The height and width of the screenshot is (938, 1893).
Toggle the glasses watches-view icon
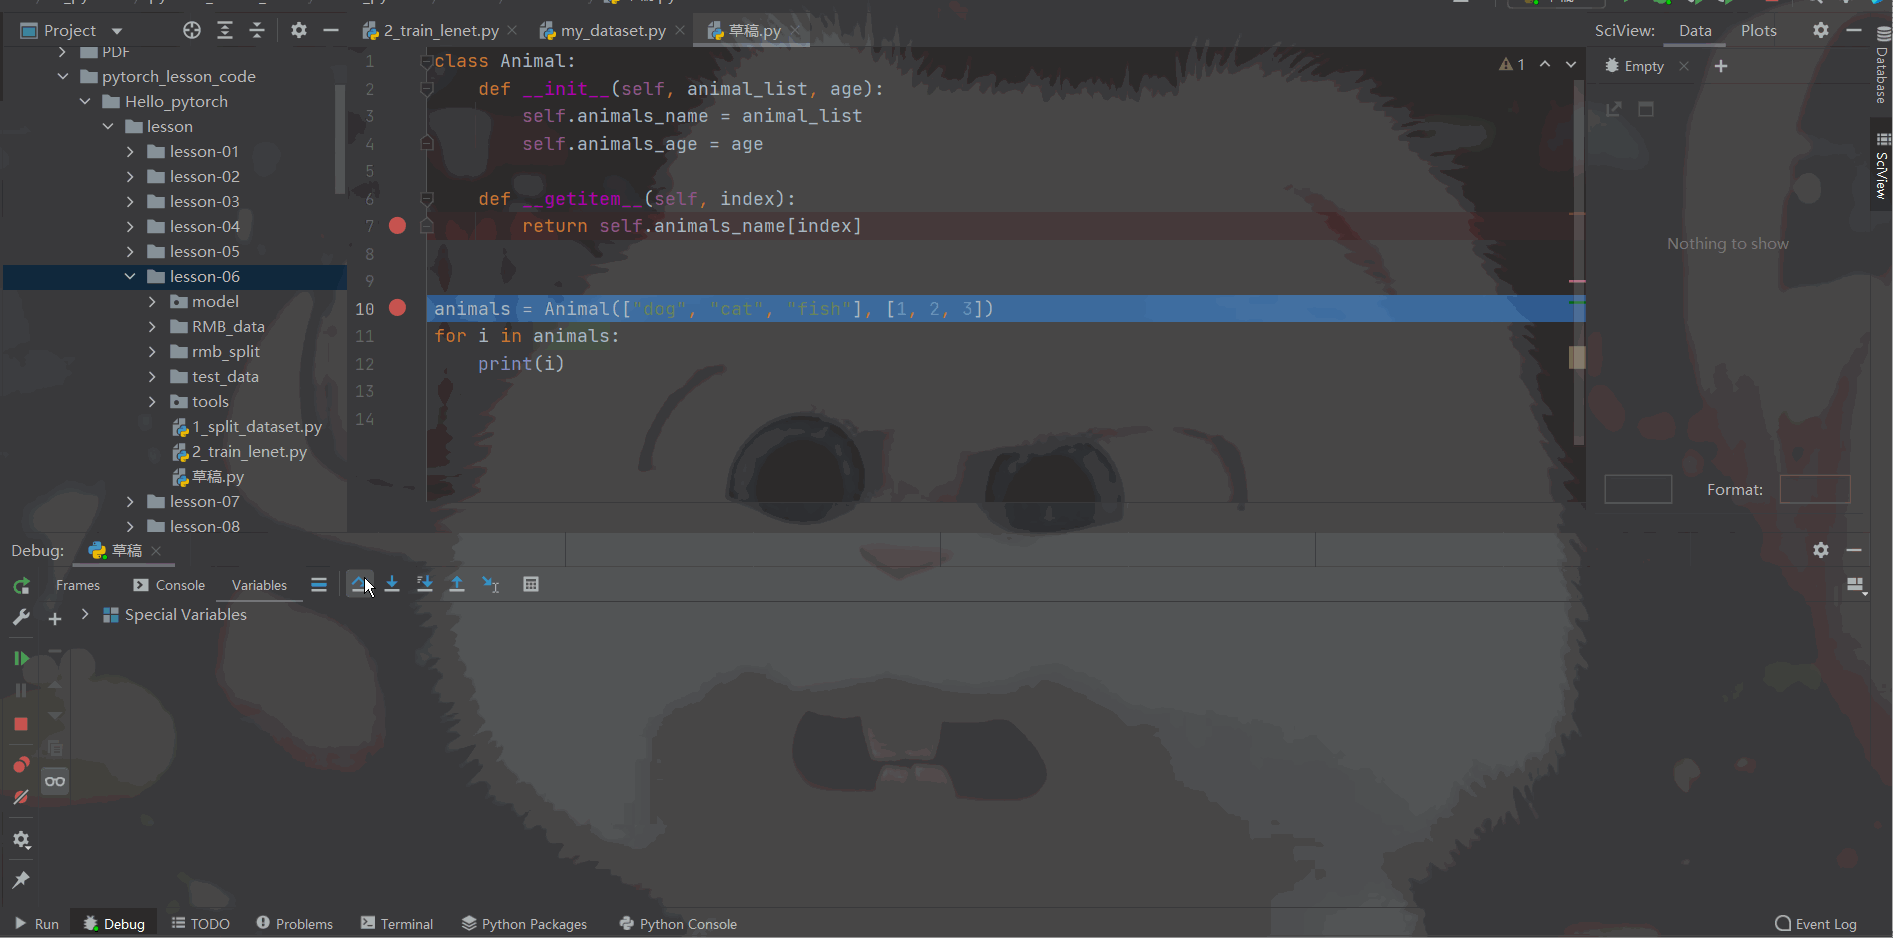55,781
